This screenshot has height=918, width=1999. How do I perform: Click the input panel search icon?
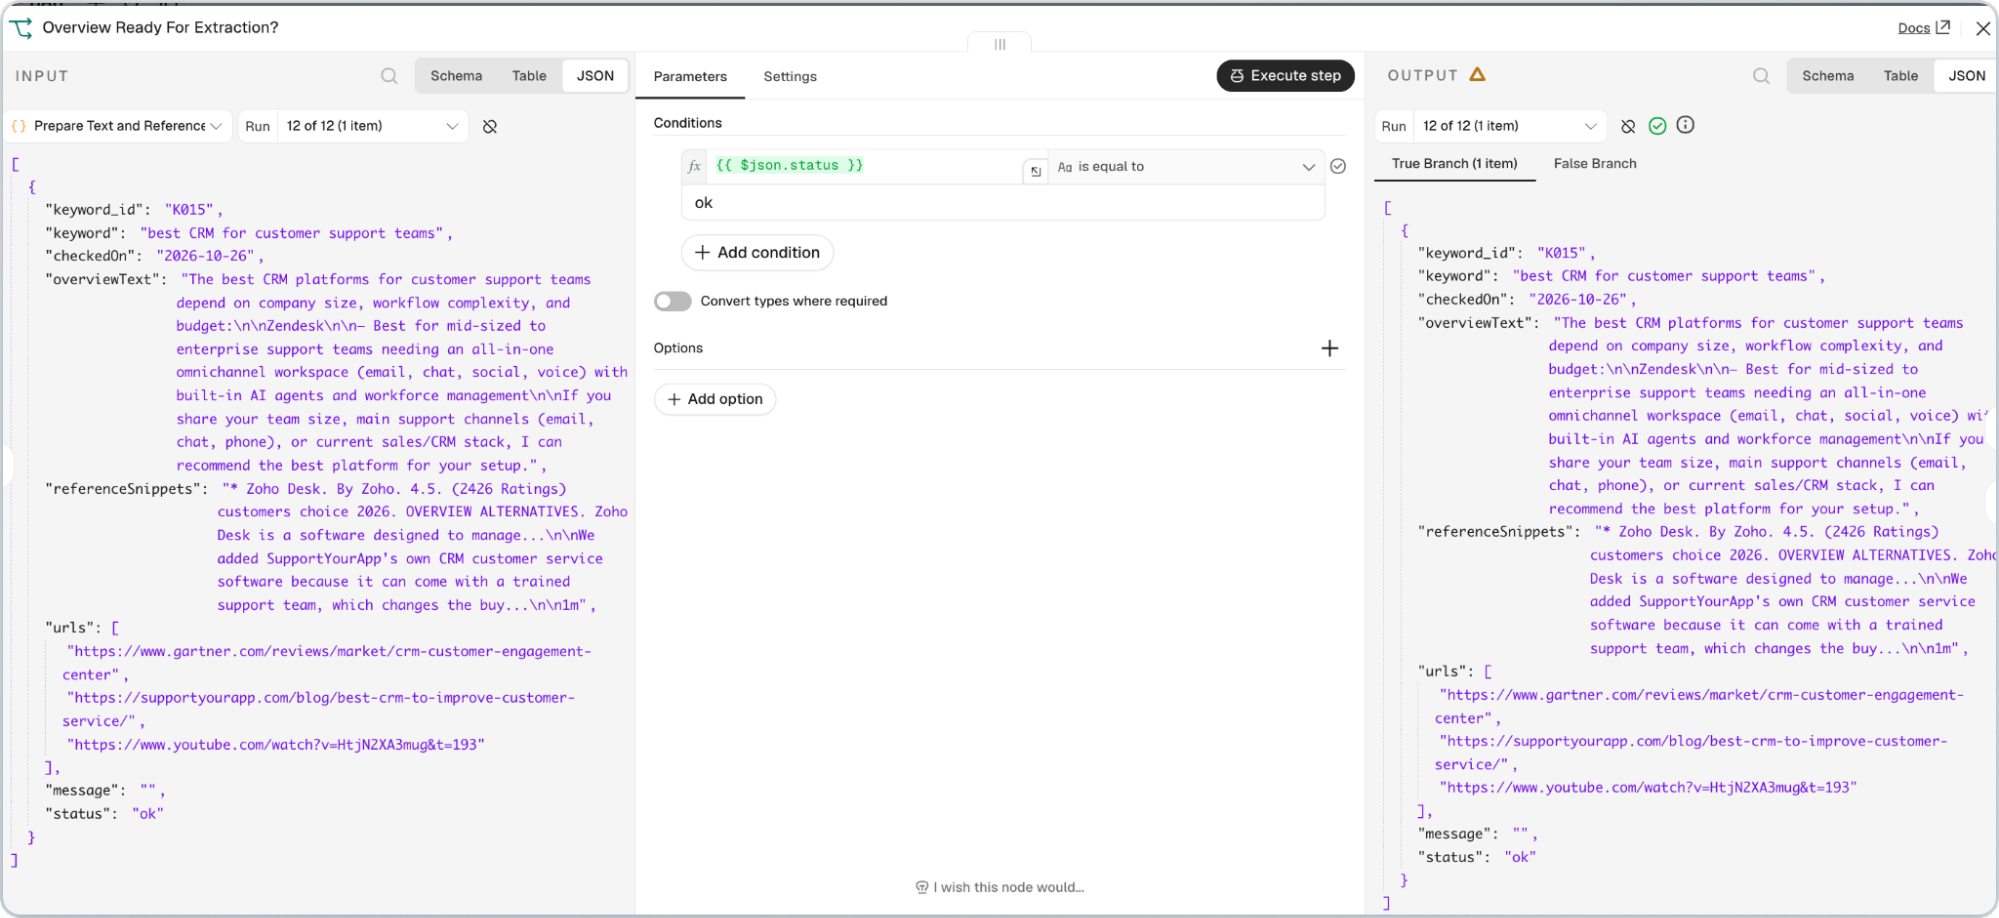coord(389,76)
